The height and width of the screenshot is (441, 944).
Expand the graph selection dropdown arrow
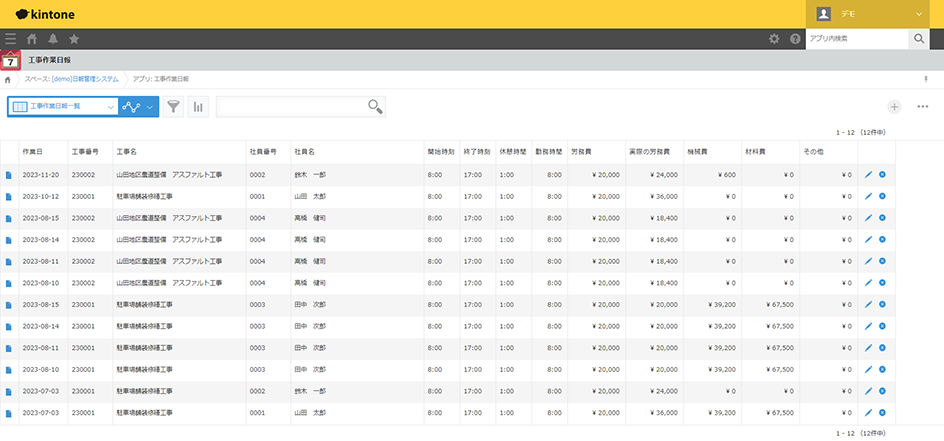(150, 107)
